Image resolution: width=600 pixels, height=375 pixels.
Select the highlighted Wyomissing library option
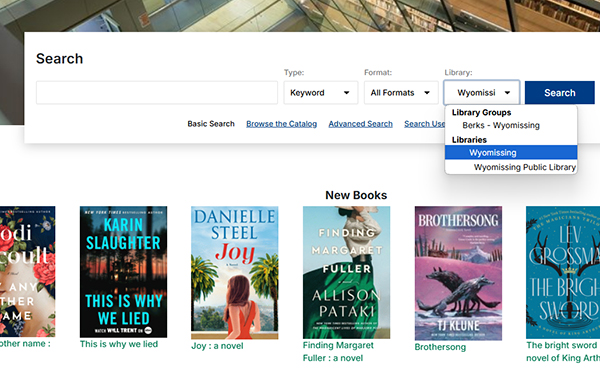(x=511, y=152)
